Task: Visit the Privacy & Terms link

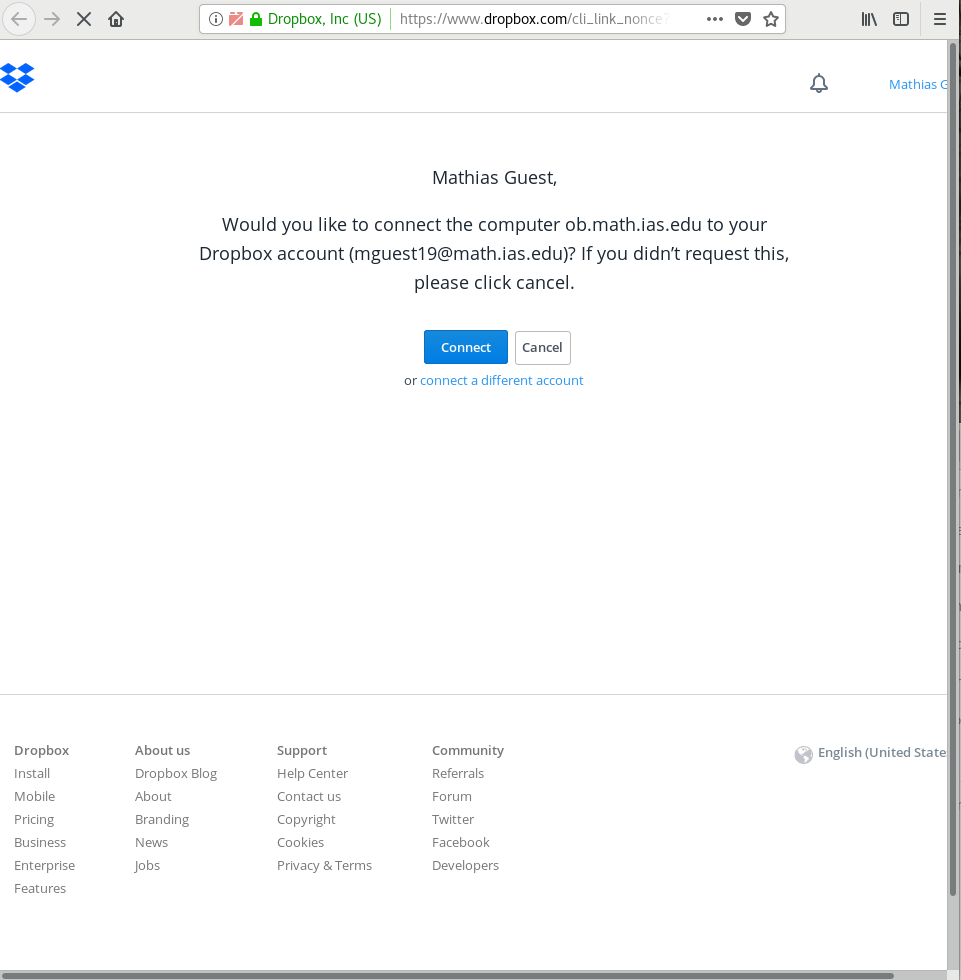Action: (324, 865)
